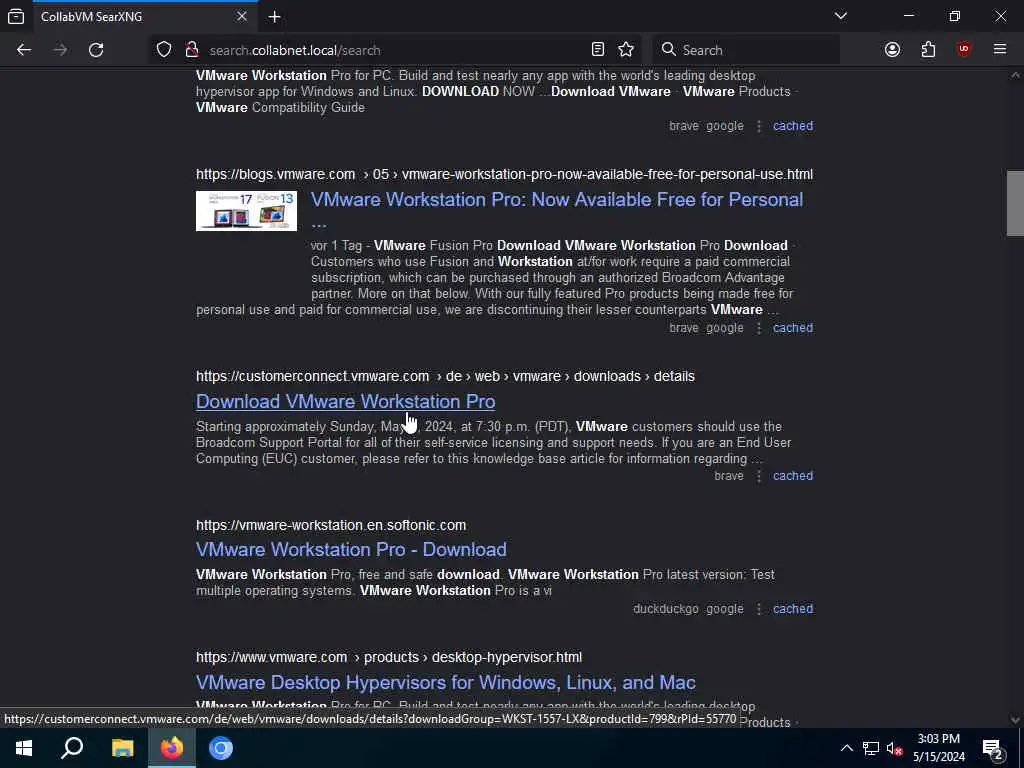
Task: Click the scrollbar down arrow
Action: pos(1015,720)
